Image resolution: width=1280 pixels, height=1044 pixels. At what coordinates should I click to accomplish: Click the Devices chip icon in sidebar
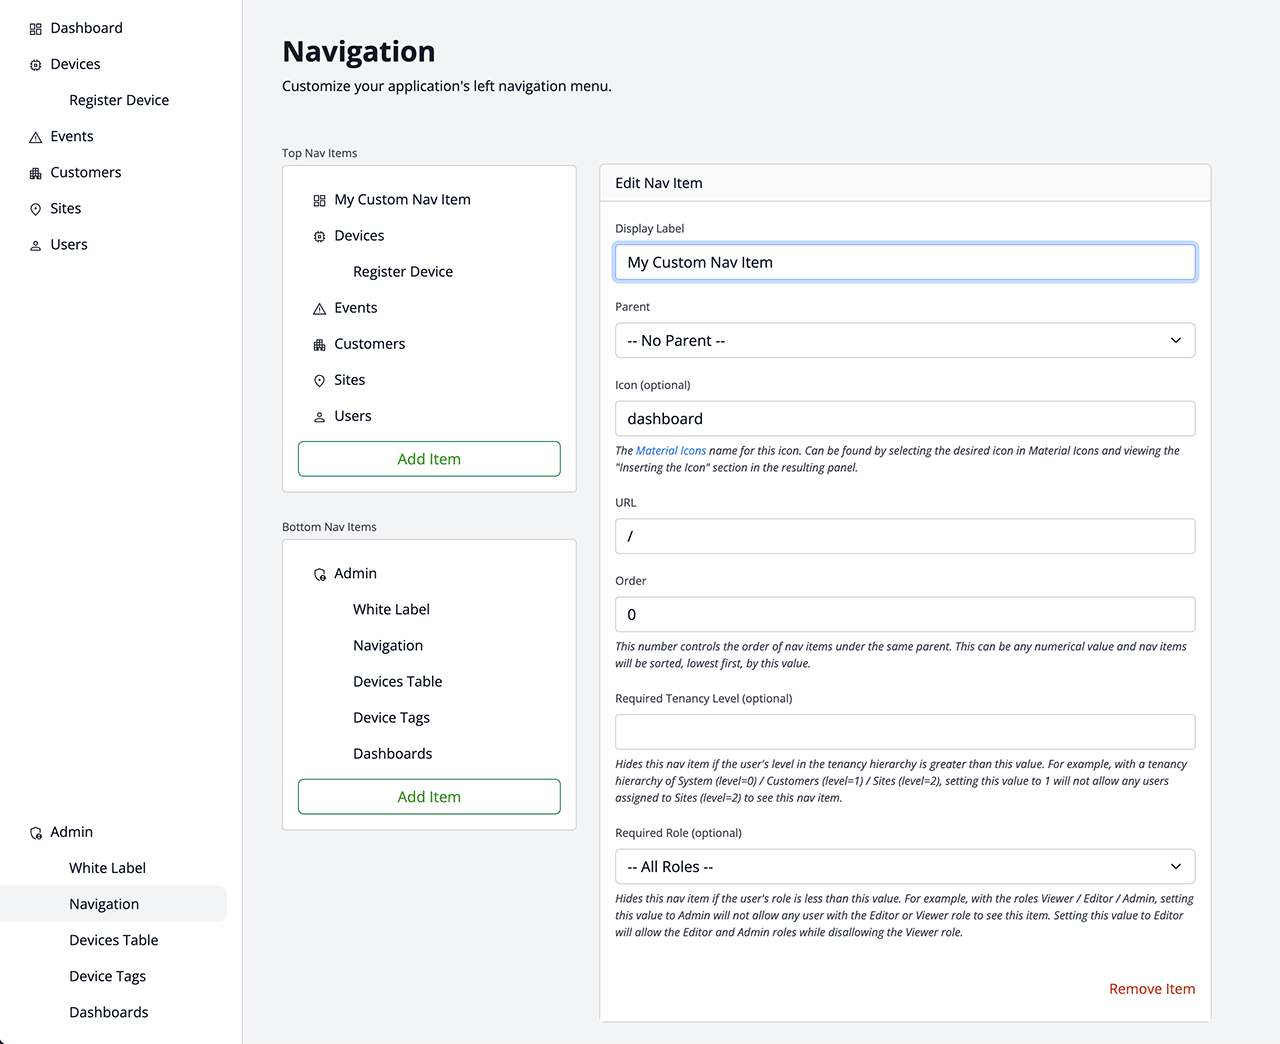(36, 65)
